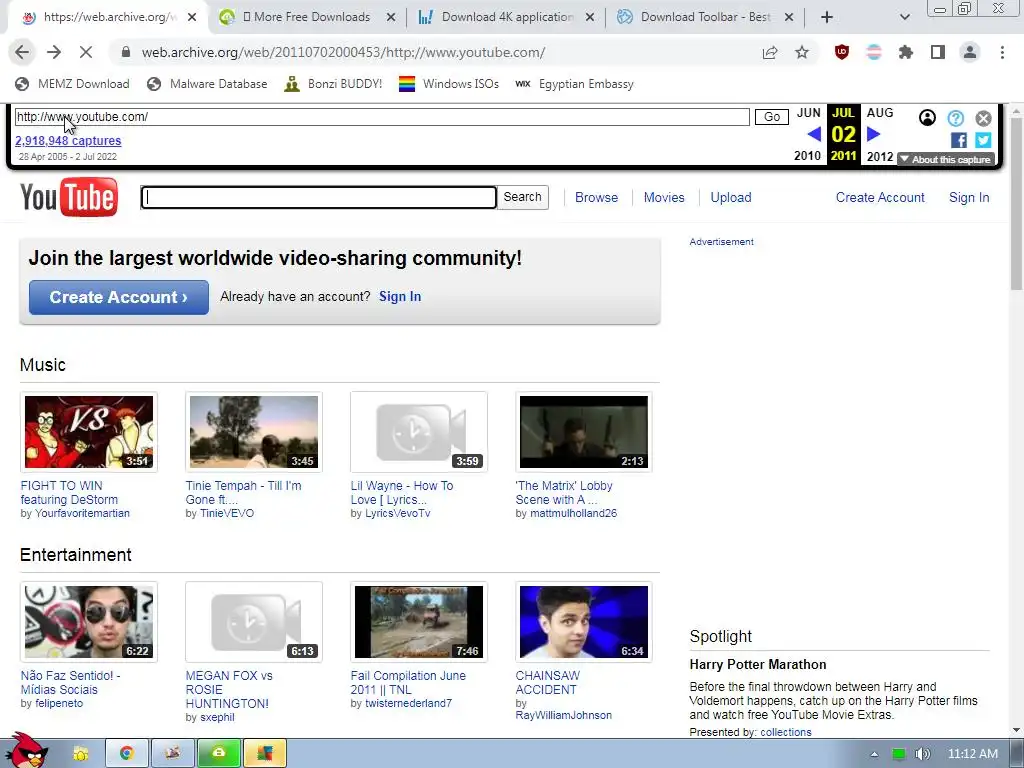Open the Chrome profile menu
Viewport: 1024px width, 768px height.
(970, 52)
